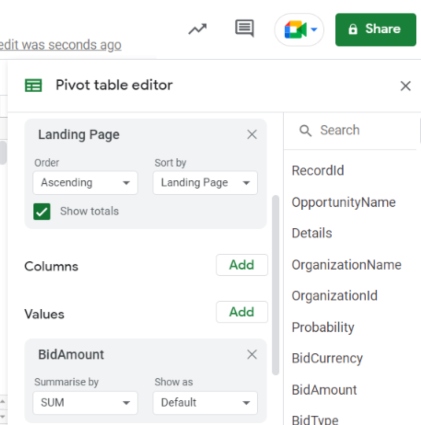Focus the field Search box
This screenshot has height=425, width=421.
pos(350,130)
